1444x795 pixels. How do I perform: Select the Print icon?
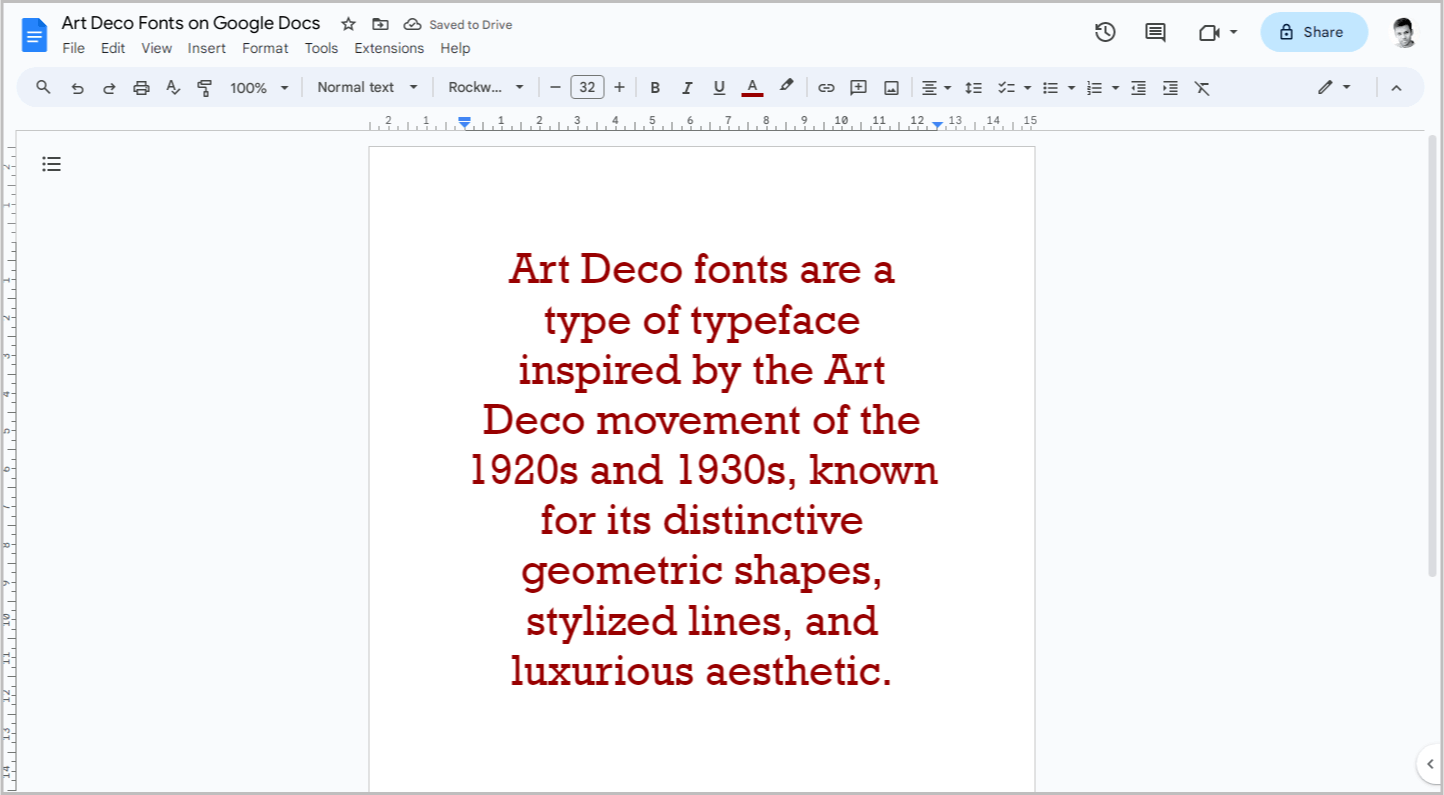[141, 87]
